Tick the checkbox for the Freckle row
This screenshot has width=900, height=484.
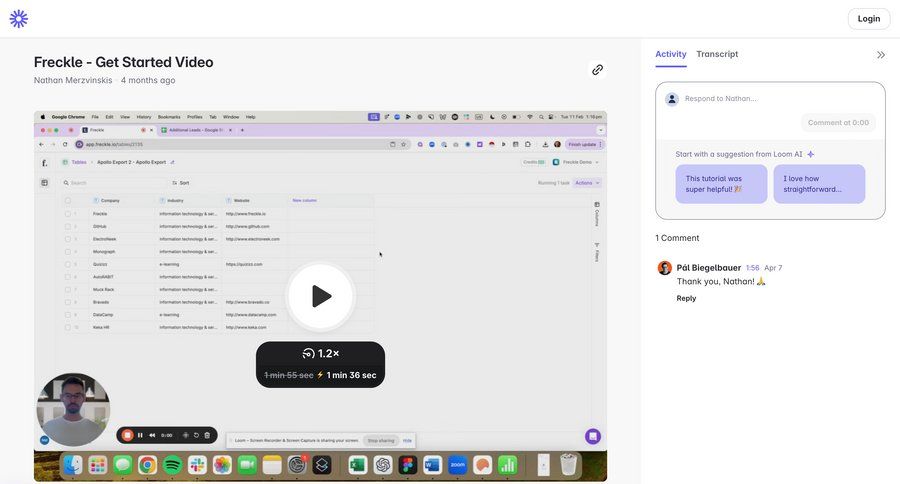point(68,214)
